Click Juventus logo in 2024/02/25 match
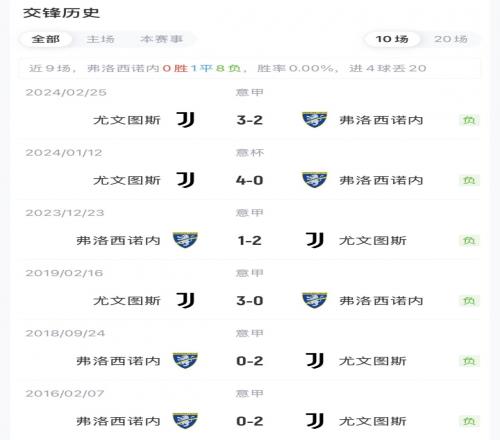 185,120
